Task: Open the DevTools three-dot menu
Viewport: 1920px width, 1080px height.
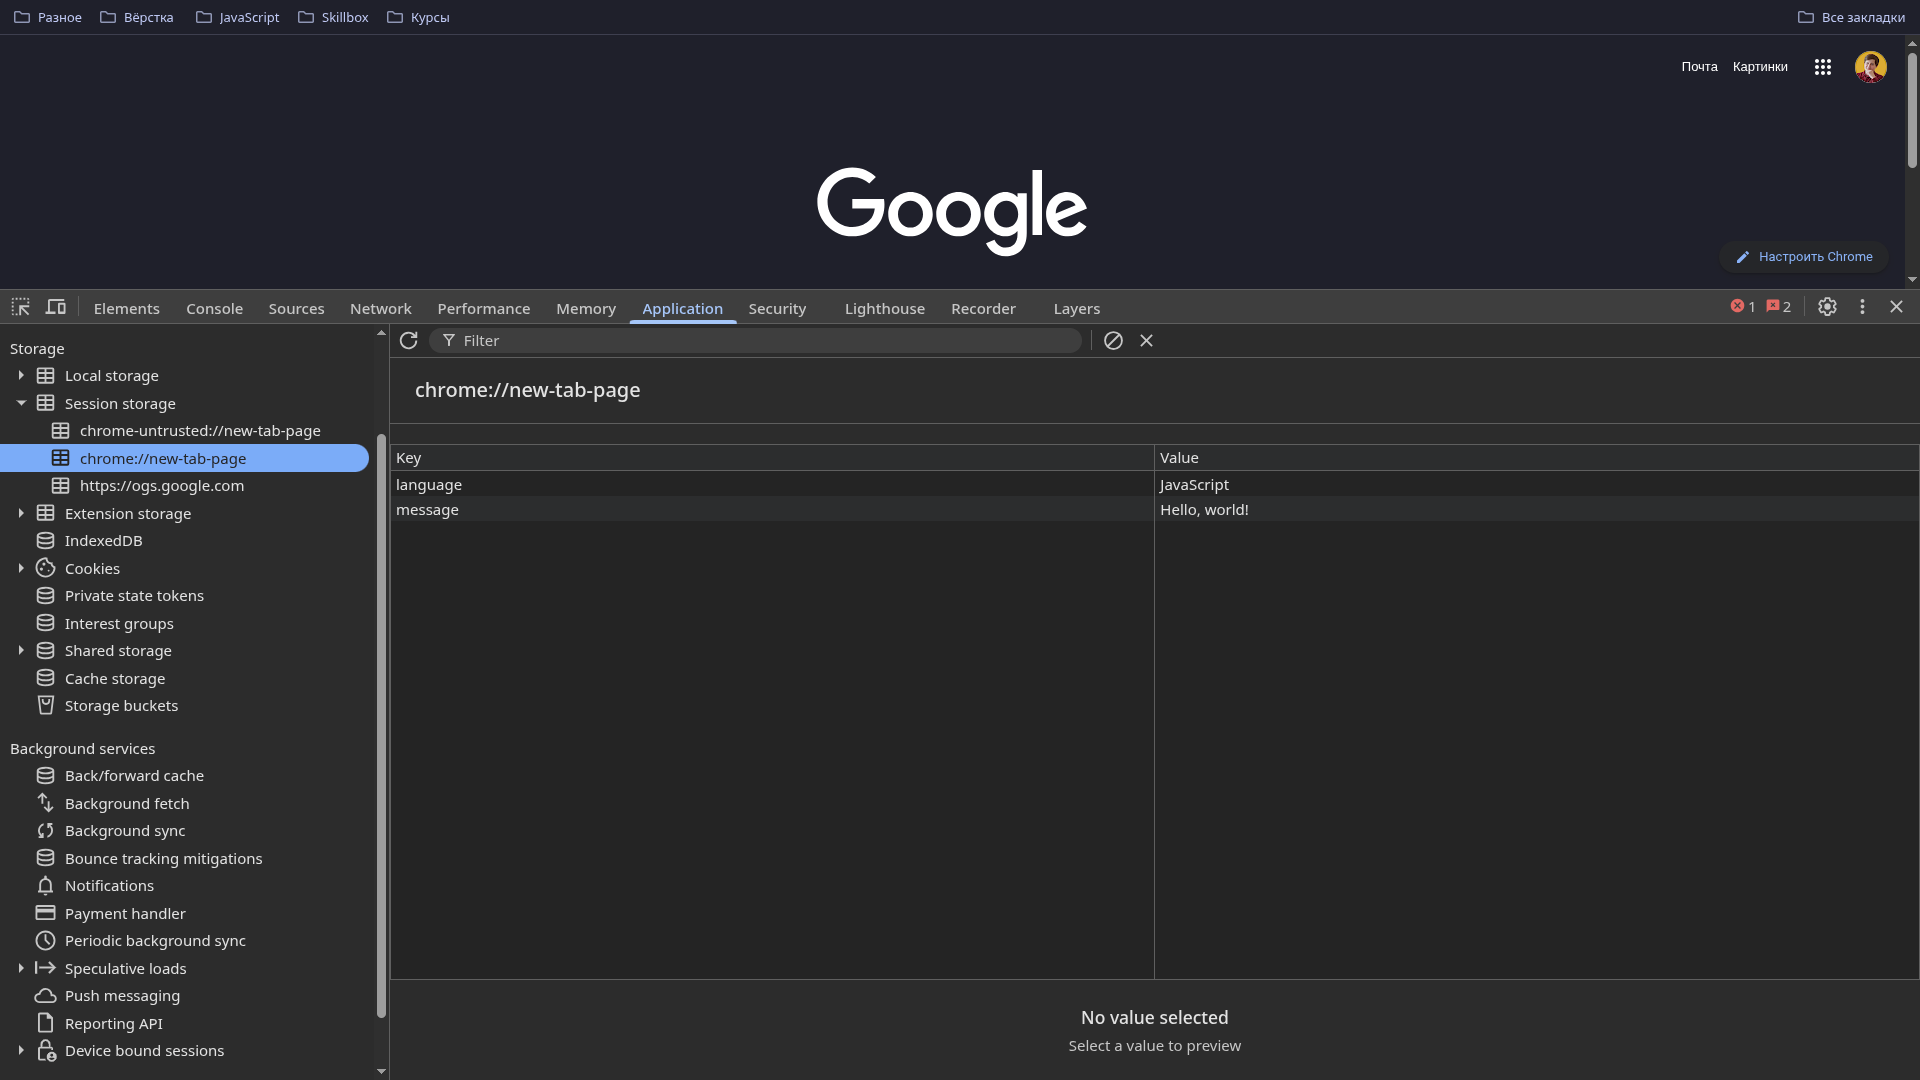Action: pyautogui.click(x=1862, y=307)
